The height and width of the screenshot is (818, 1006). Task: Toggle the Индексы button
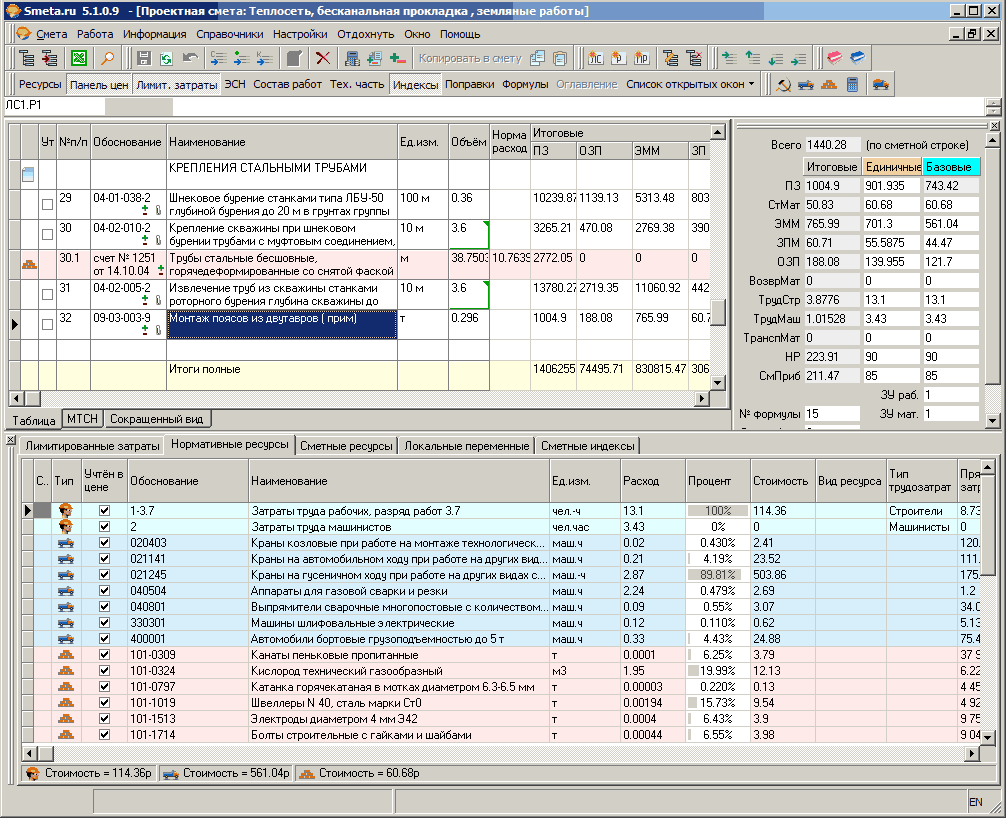tap(415, 85)
